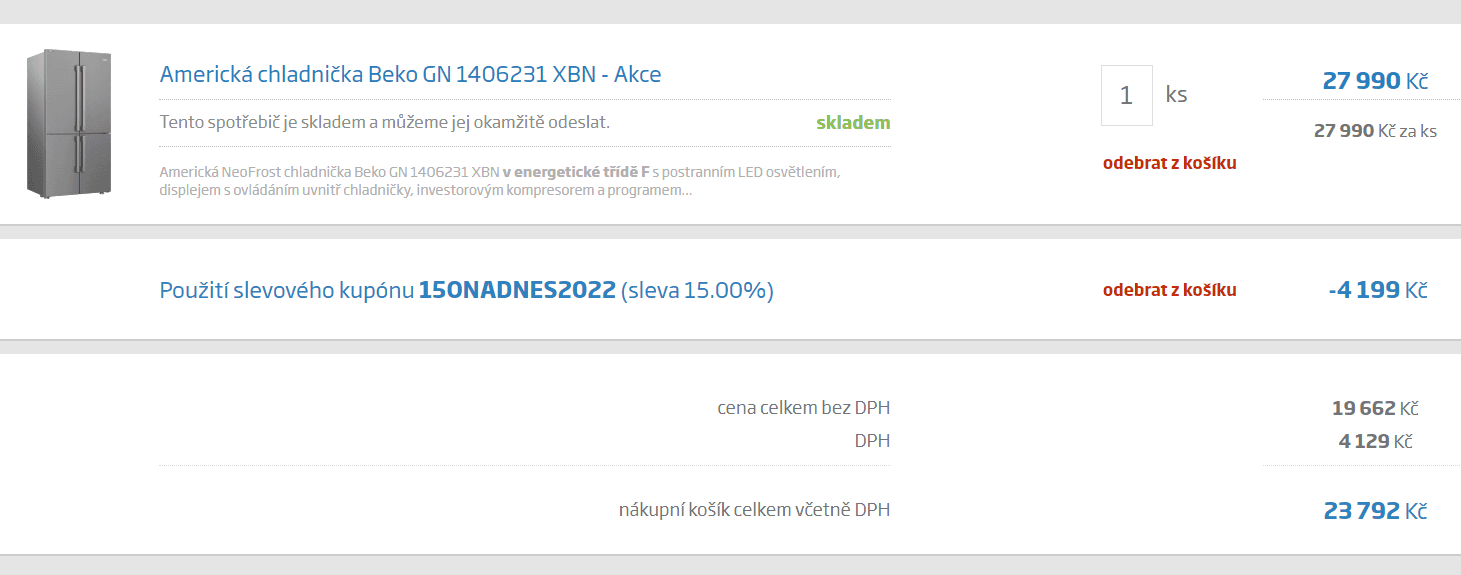Viewport: 1461px width, 575px height.
Task: Click the ks unit label beside quantity
Action: pos(1176,95)
